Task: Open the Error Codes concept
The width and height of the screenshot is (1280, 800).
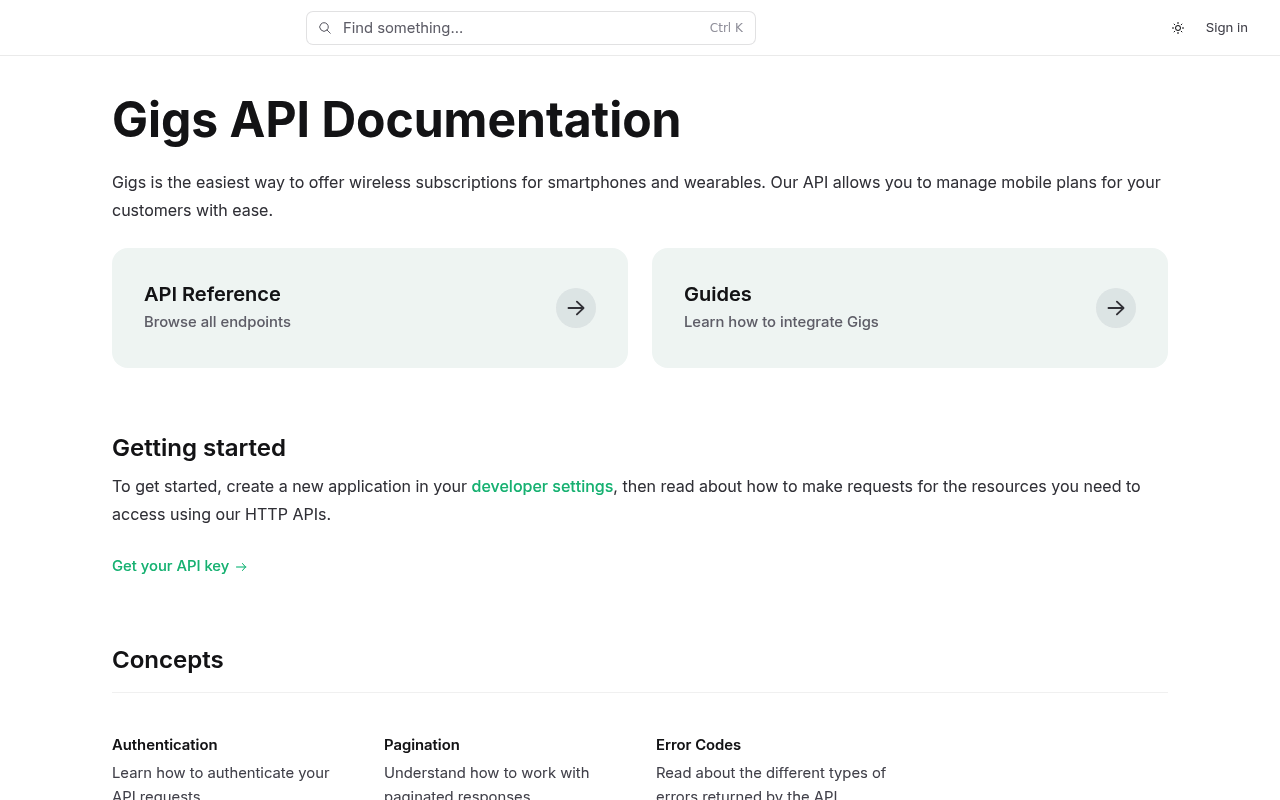Action: coord(698,745)
